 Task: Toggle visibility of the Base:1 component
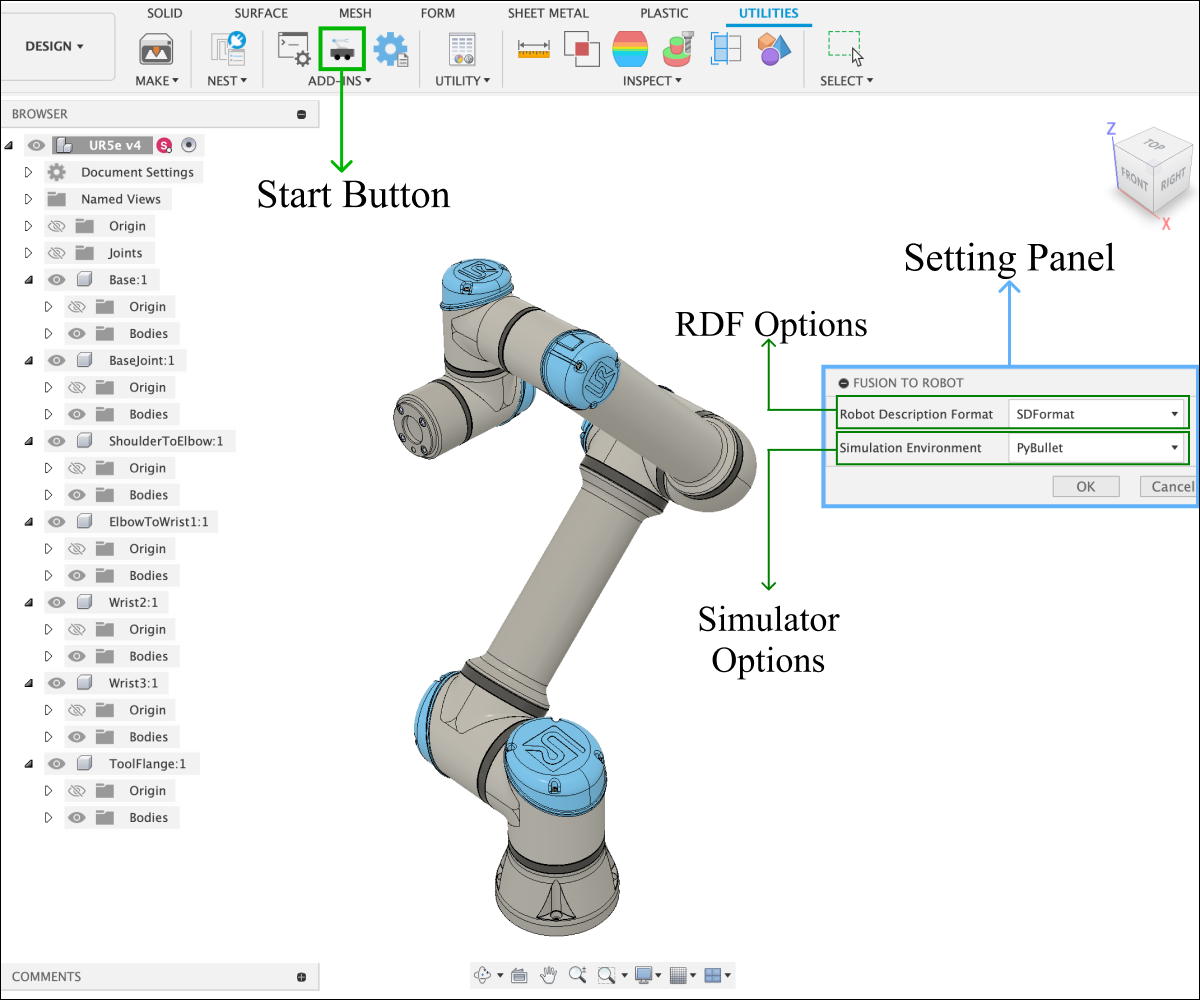pos(57,280)
